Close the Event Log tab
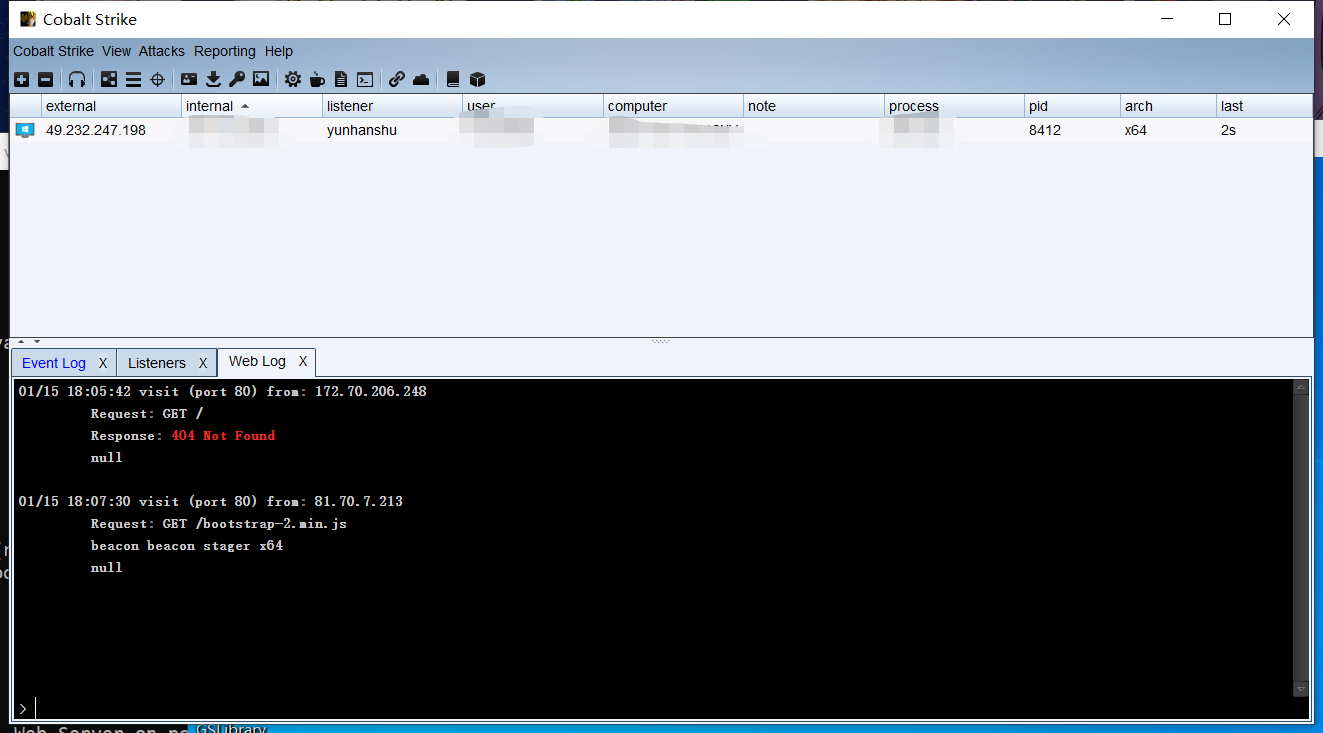Viewport: 1323px width, 733px height. [x=103, y=363]
